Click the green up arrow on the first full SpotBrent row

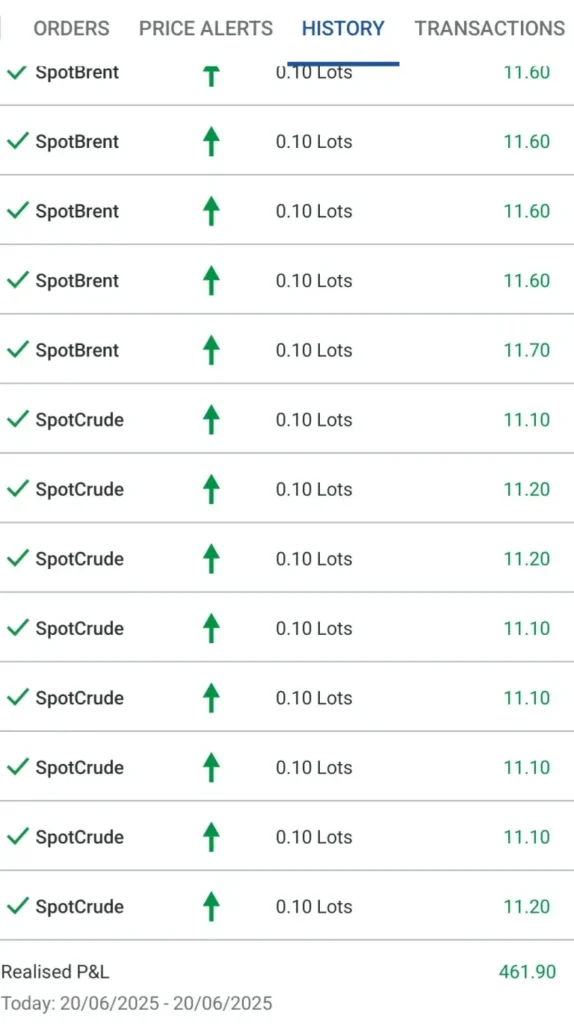(211, 142)
